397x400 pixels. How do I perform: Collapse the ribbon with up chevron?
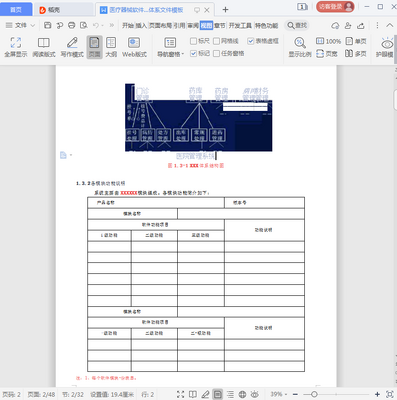[390, 25]
